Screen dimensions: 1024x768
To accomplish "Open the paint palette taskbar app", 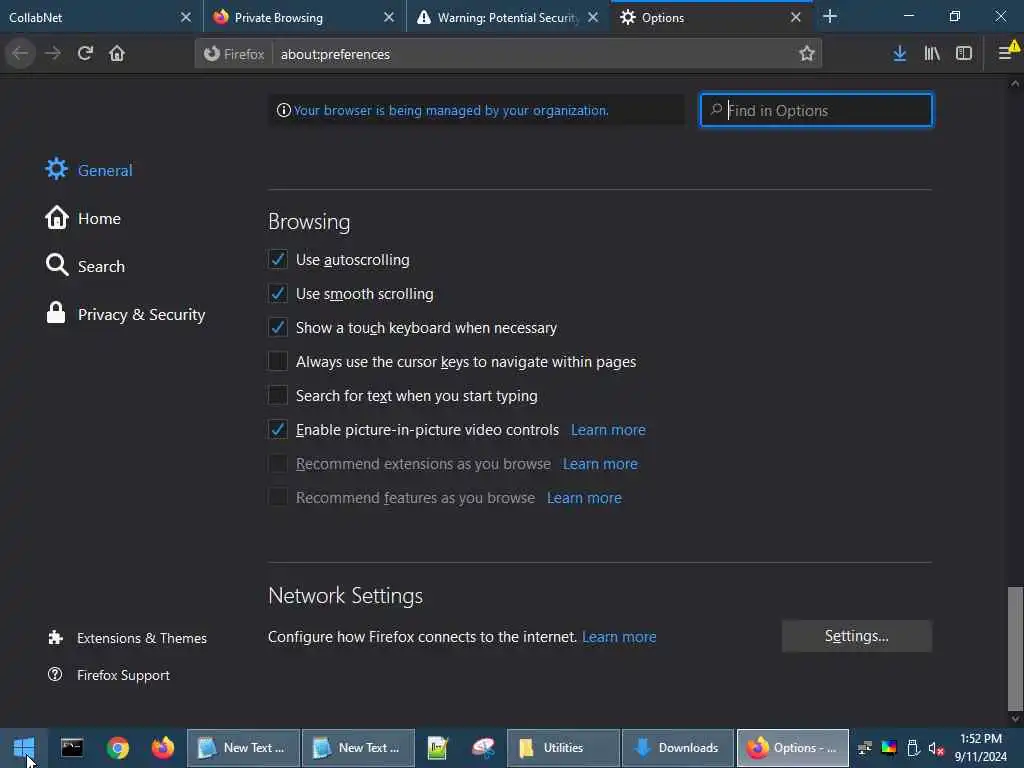I will tap(483, 748).
